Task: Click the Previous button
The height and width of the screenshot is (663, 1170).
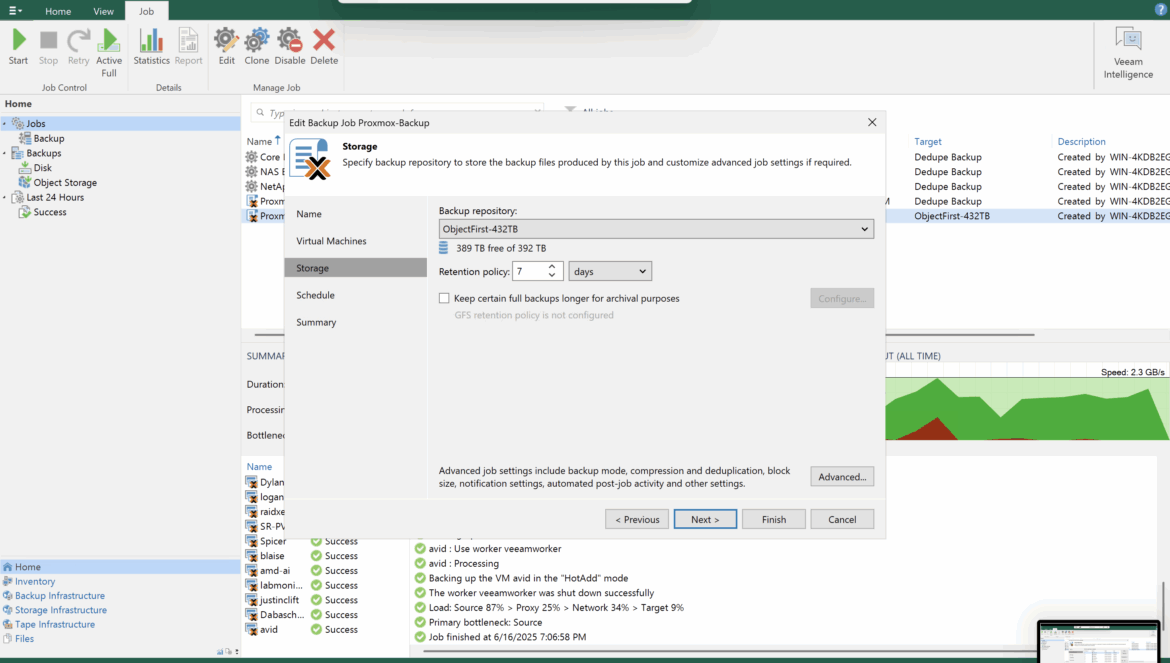Action: (x=636, y=519)
